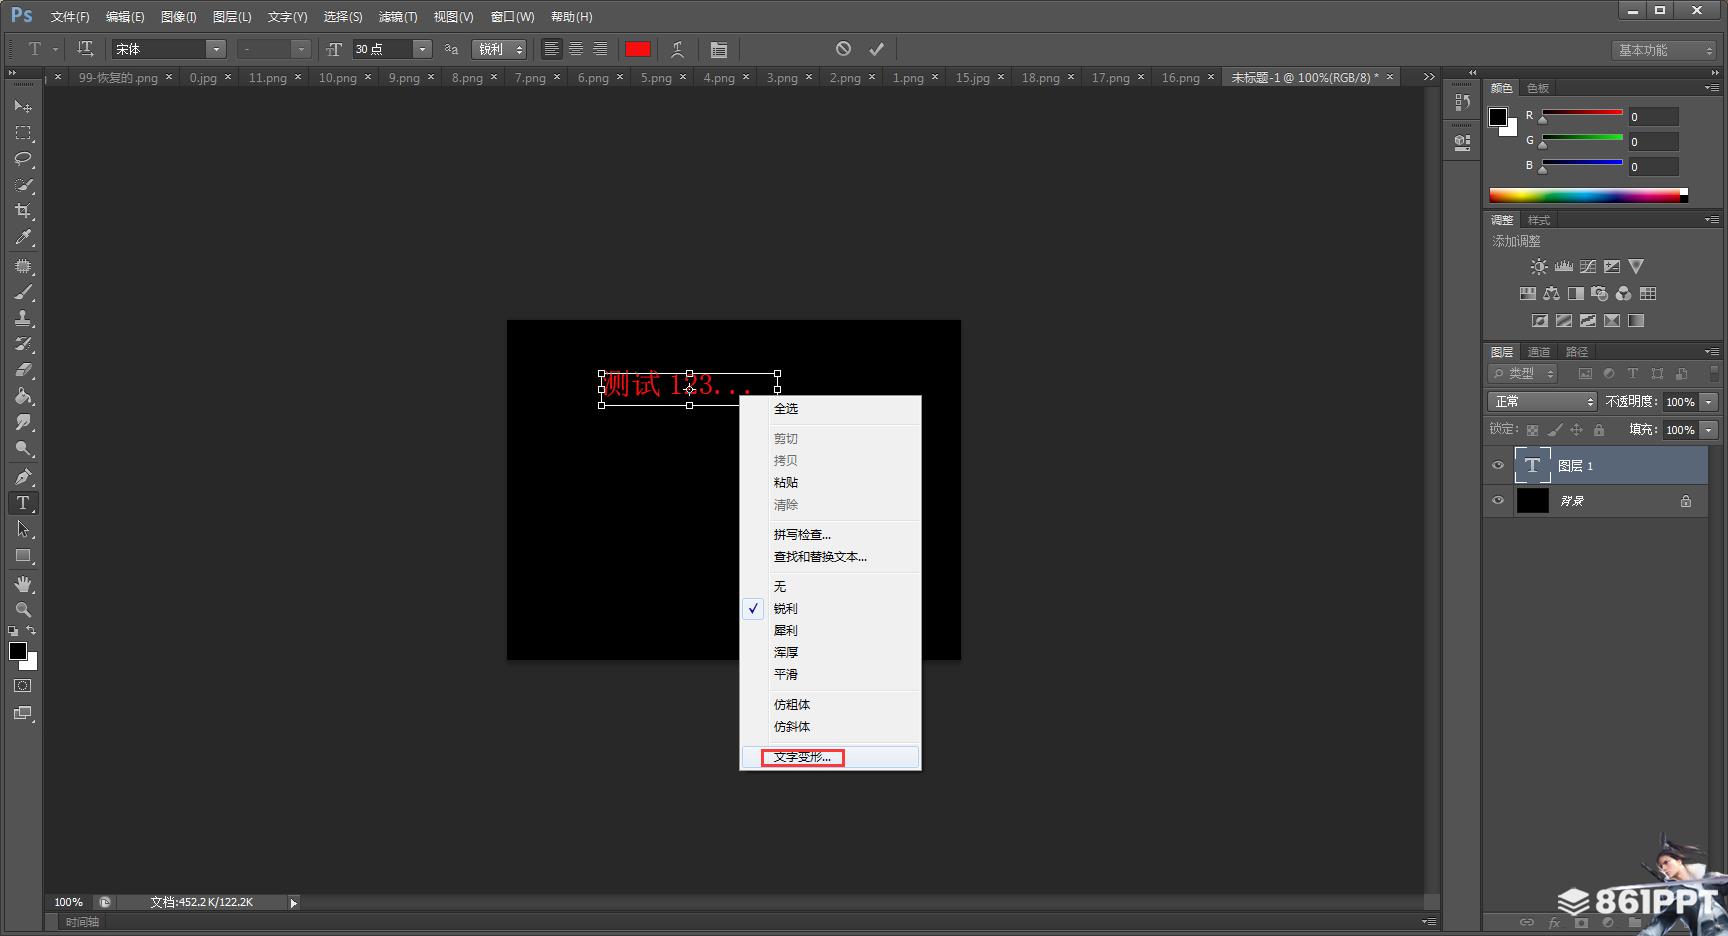Select the Hand tool
Screen dimensions: 1728x936
pyautogui.click(x=23, y=584)
